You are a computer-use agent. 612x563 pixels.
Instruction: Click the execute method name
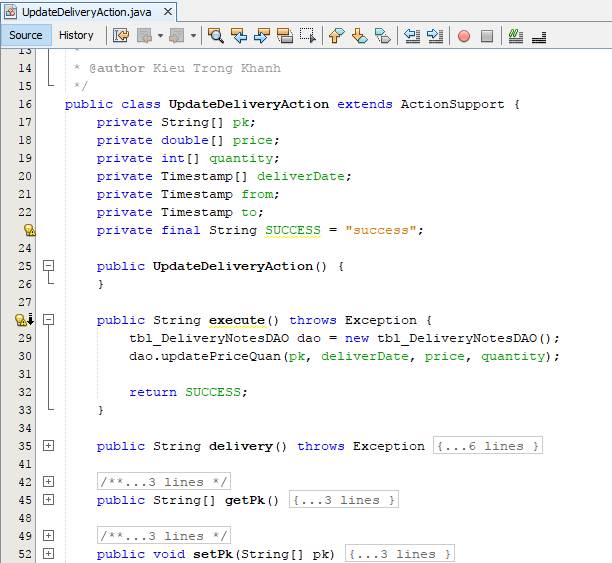pyautogui.click(x=237, y=320)
